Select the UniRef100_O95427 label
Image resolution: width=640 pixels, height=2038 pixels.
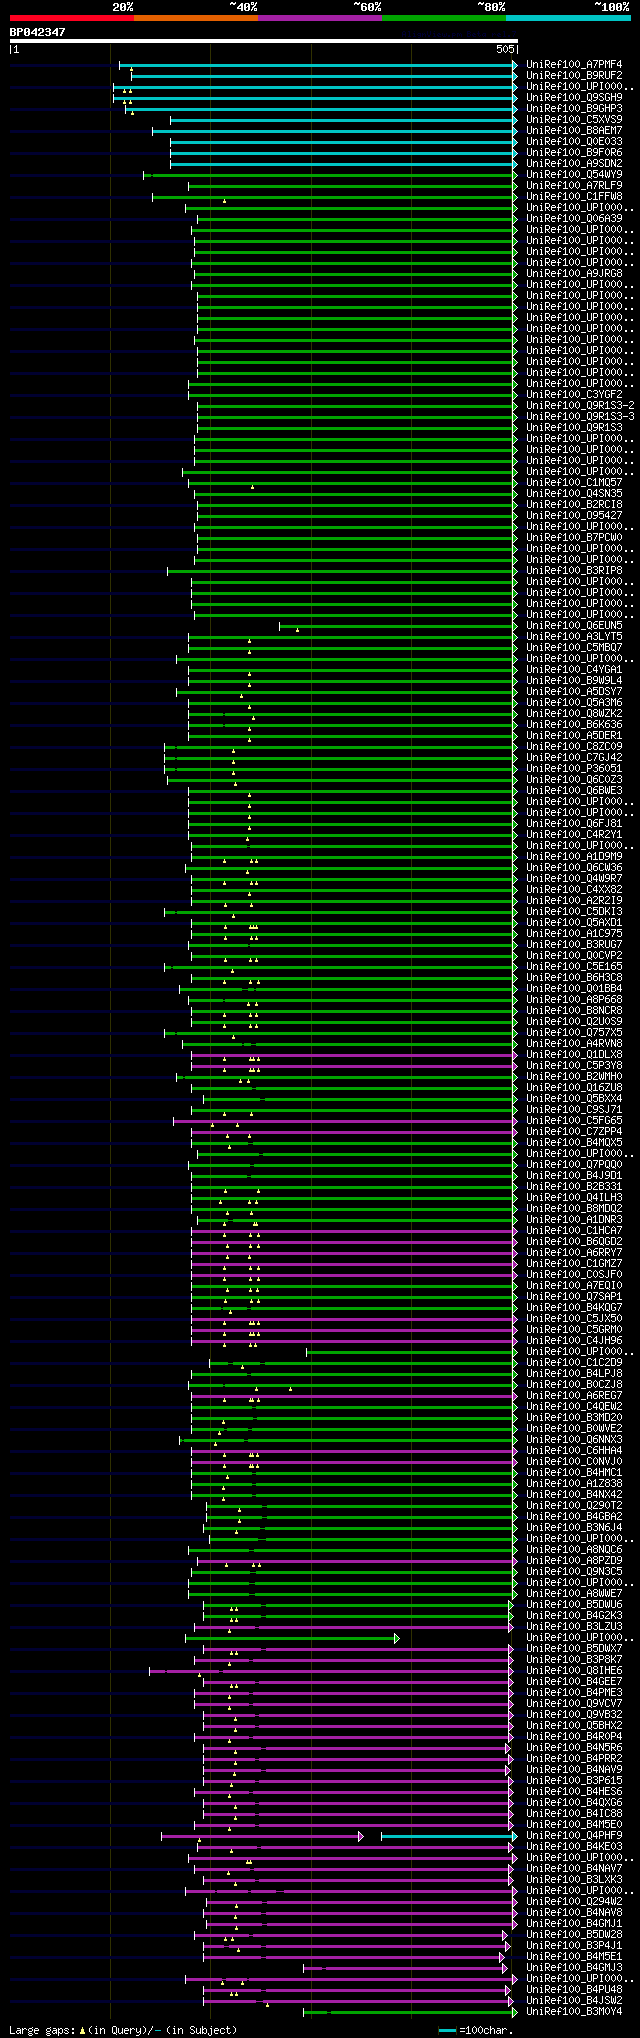coord(574,516)
